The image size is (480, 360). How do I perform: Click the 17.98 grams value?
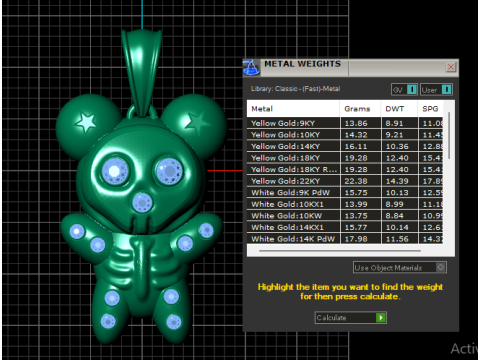[356, 239]
